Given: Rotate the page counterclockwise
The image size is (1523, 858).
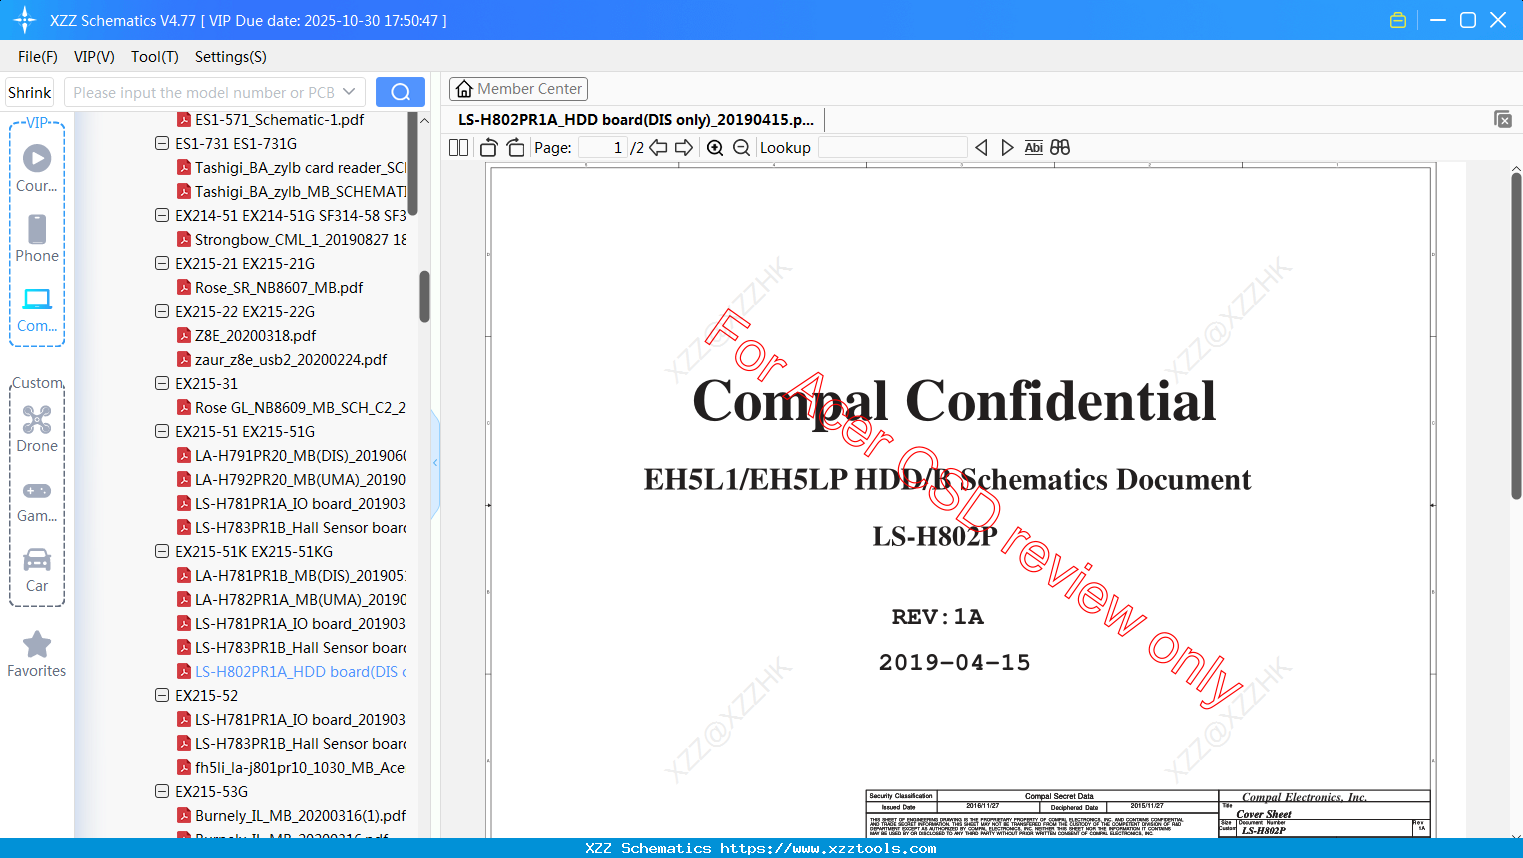Looking at the screenshot, I should [489, 148].
